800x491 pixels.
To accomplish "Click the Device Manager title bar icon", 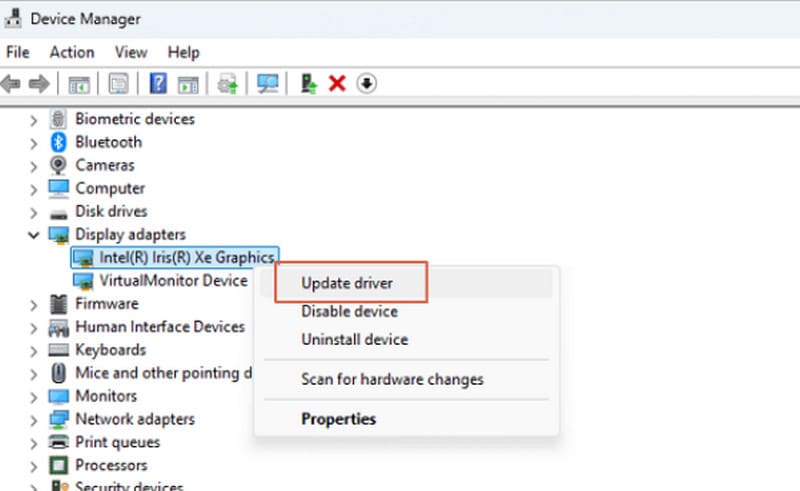I will tap(14, 19).
